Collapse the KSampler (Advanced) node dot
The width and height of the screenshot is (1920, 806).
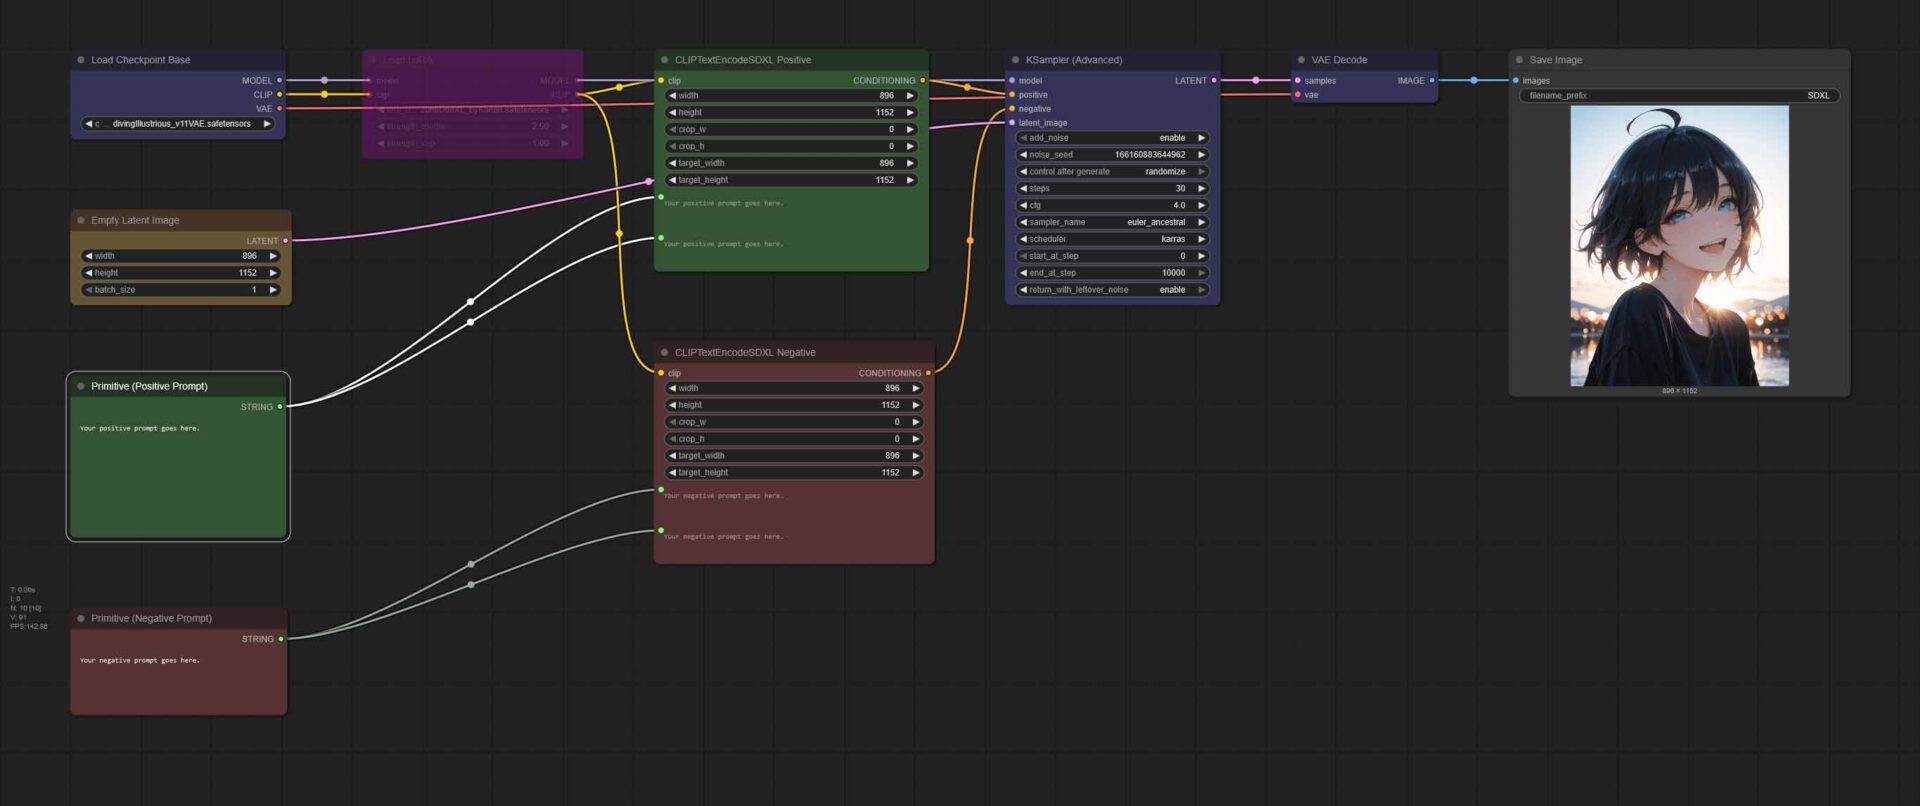pyautogui.click(x=1015, y=60)
